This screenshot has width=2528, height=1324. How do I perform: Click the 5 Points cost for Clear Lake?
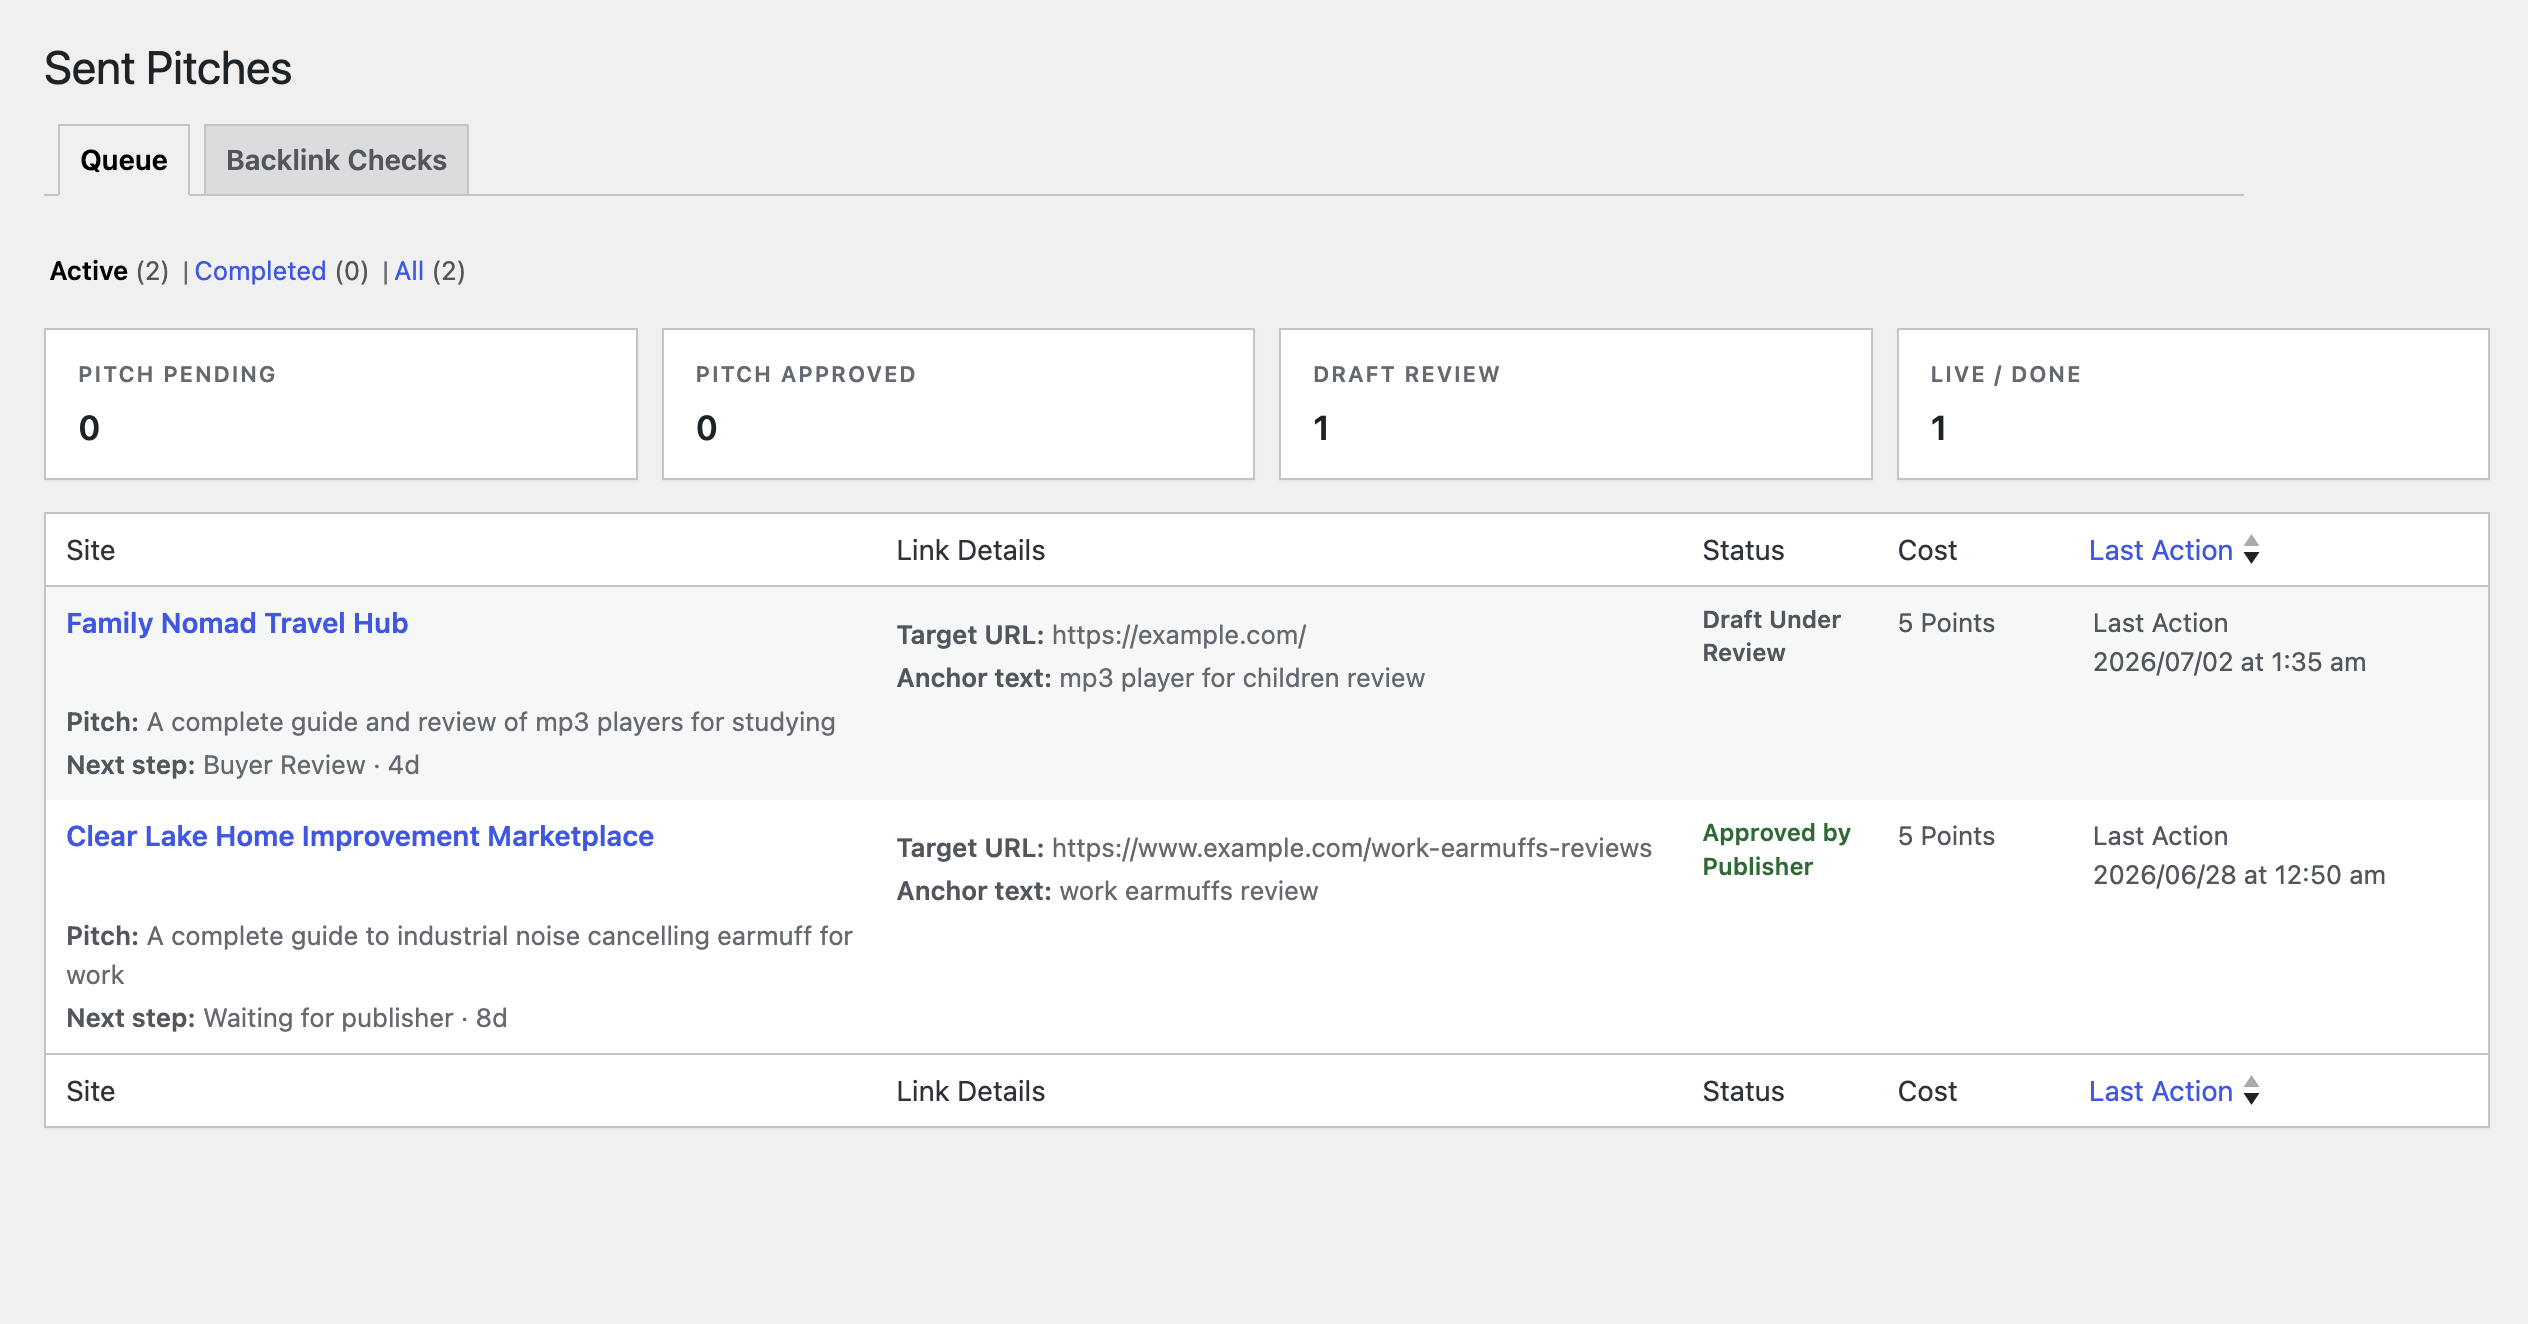tap(1946, 836)
